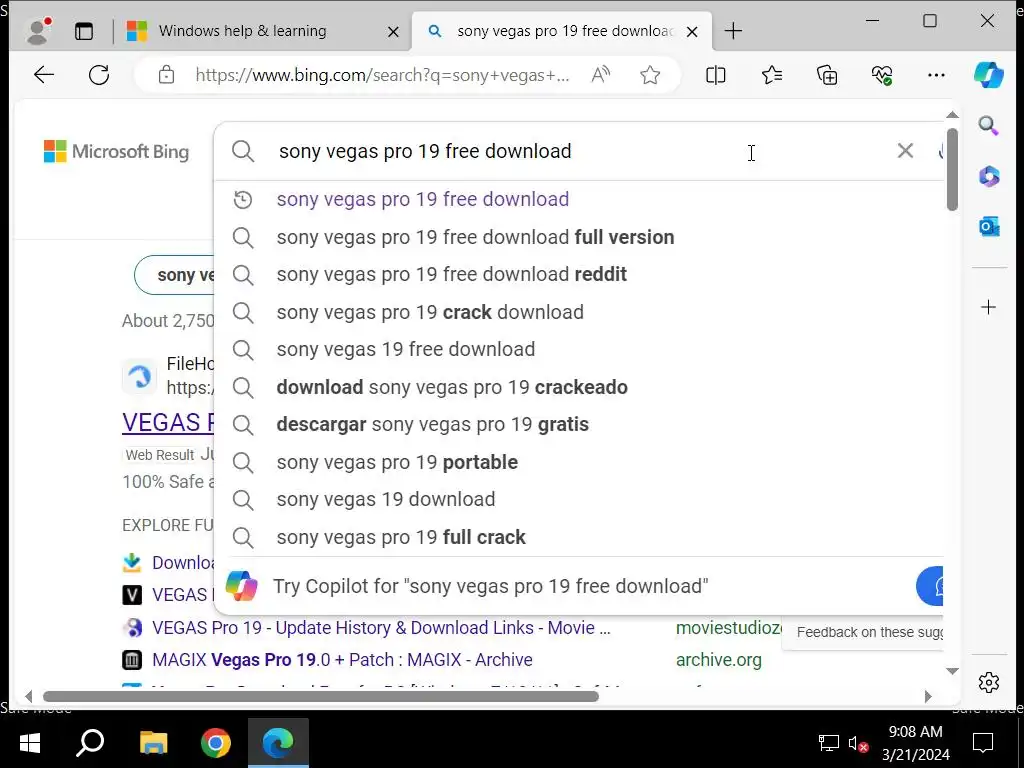Click the address bar URL
Viewport: 1024px width, 768px height.
[382, 75]
